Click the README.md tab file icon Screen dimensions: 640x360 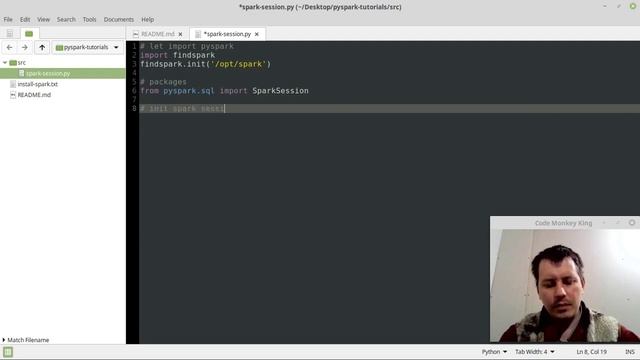(x=136, y=34)
